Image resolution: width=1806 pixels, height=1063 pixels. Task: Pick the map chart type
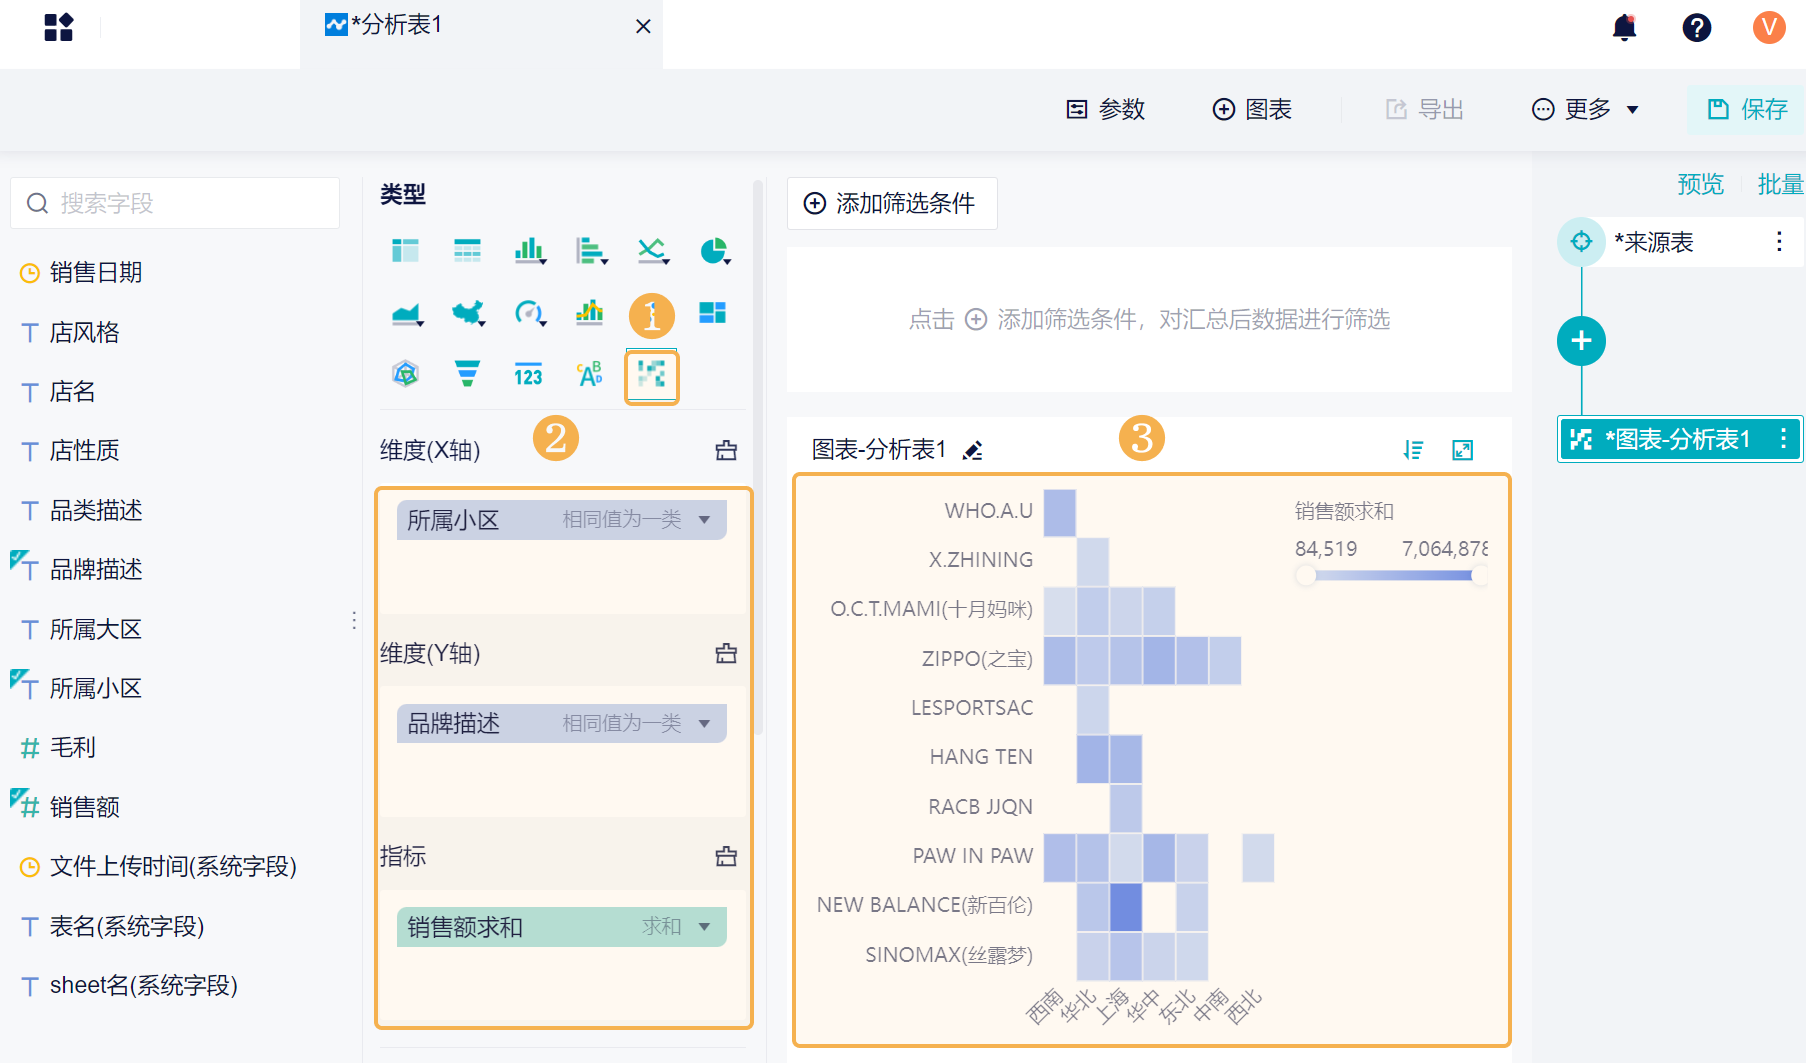point(468,314)
